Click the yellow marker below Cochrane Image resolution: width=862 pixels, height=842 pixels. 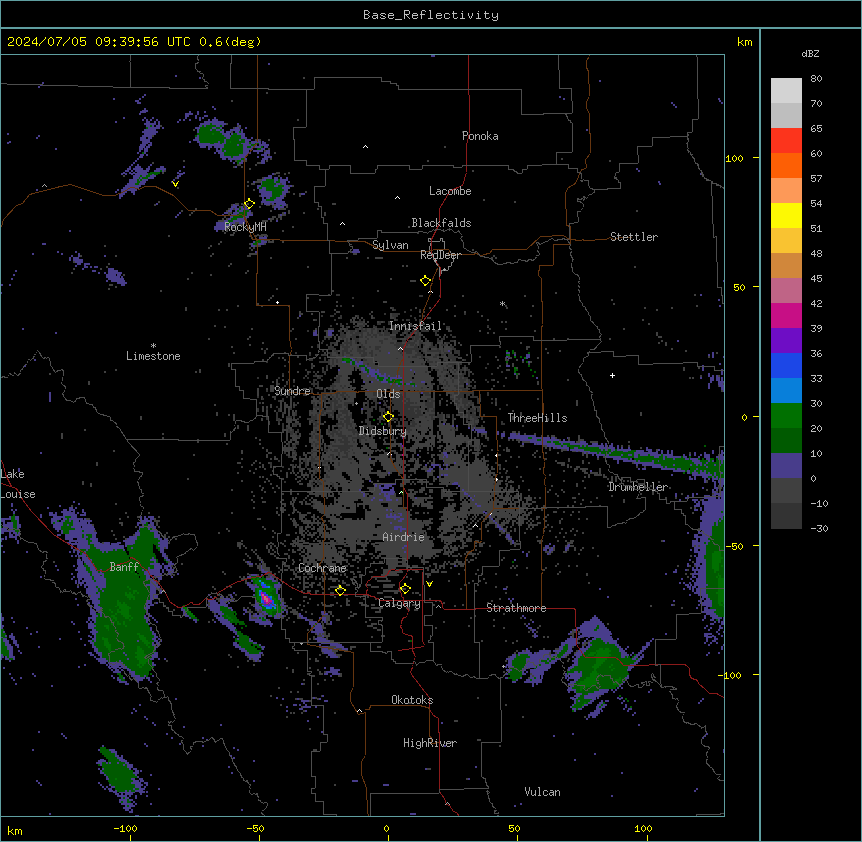tap(340, 591)
